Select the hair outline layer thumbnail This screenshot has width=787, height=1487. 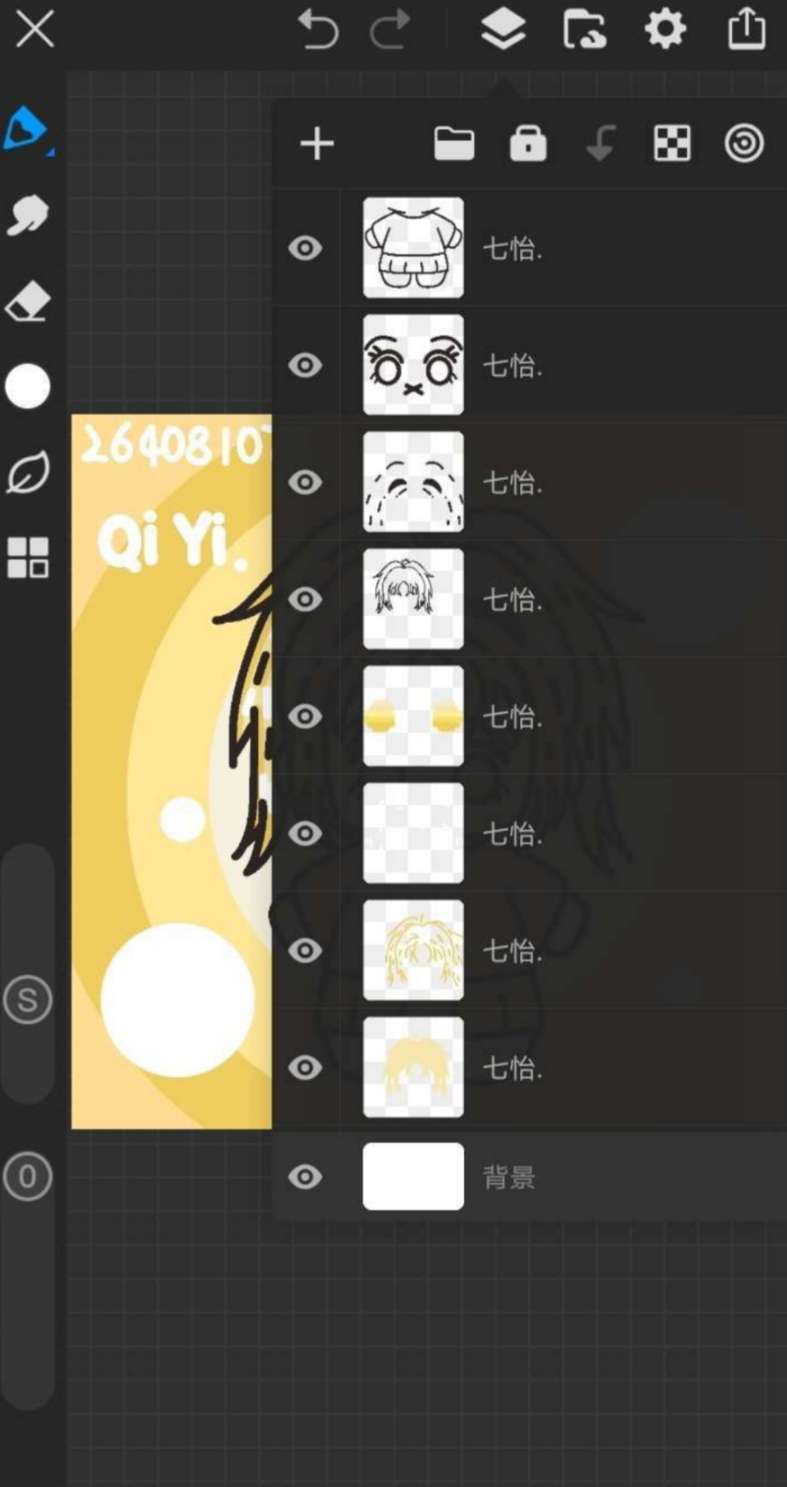click(413, 599)
